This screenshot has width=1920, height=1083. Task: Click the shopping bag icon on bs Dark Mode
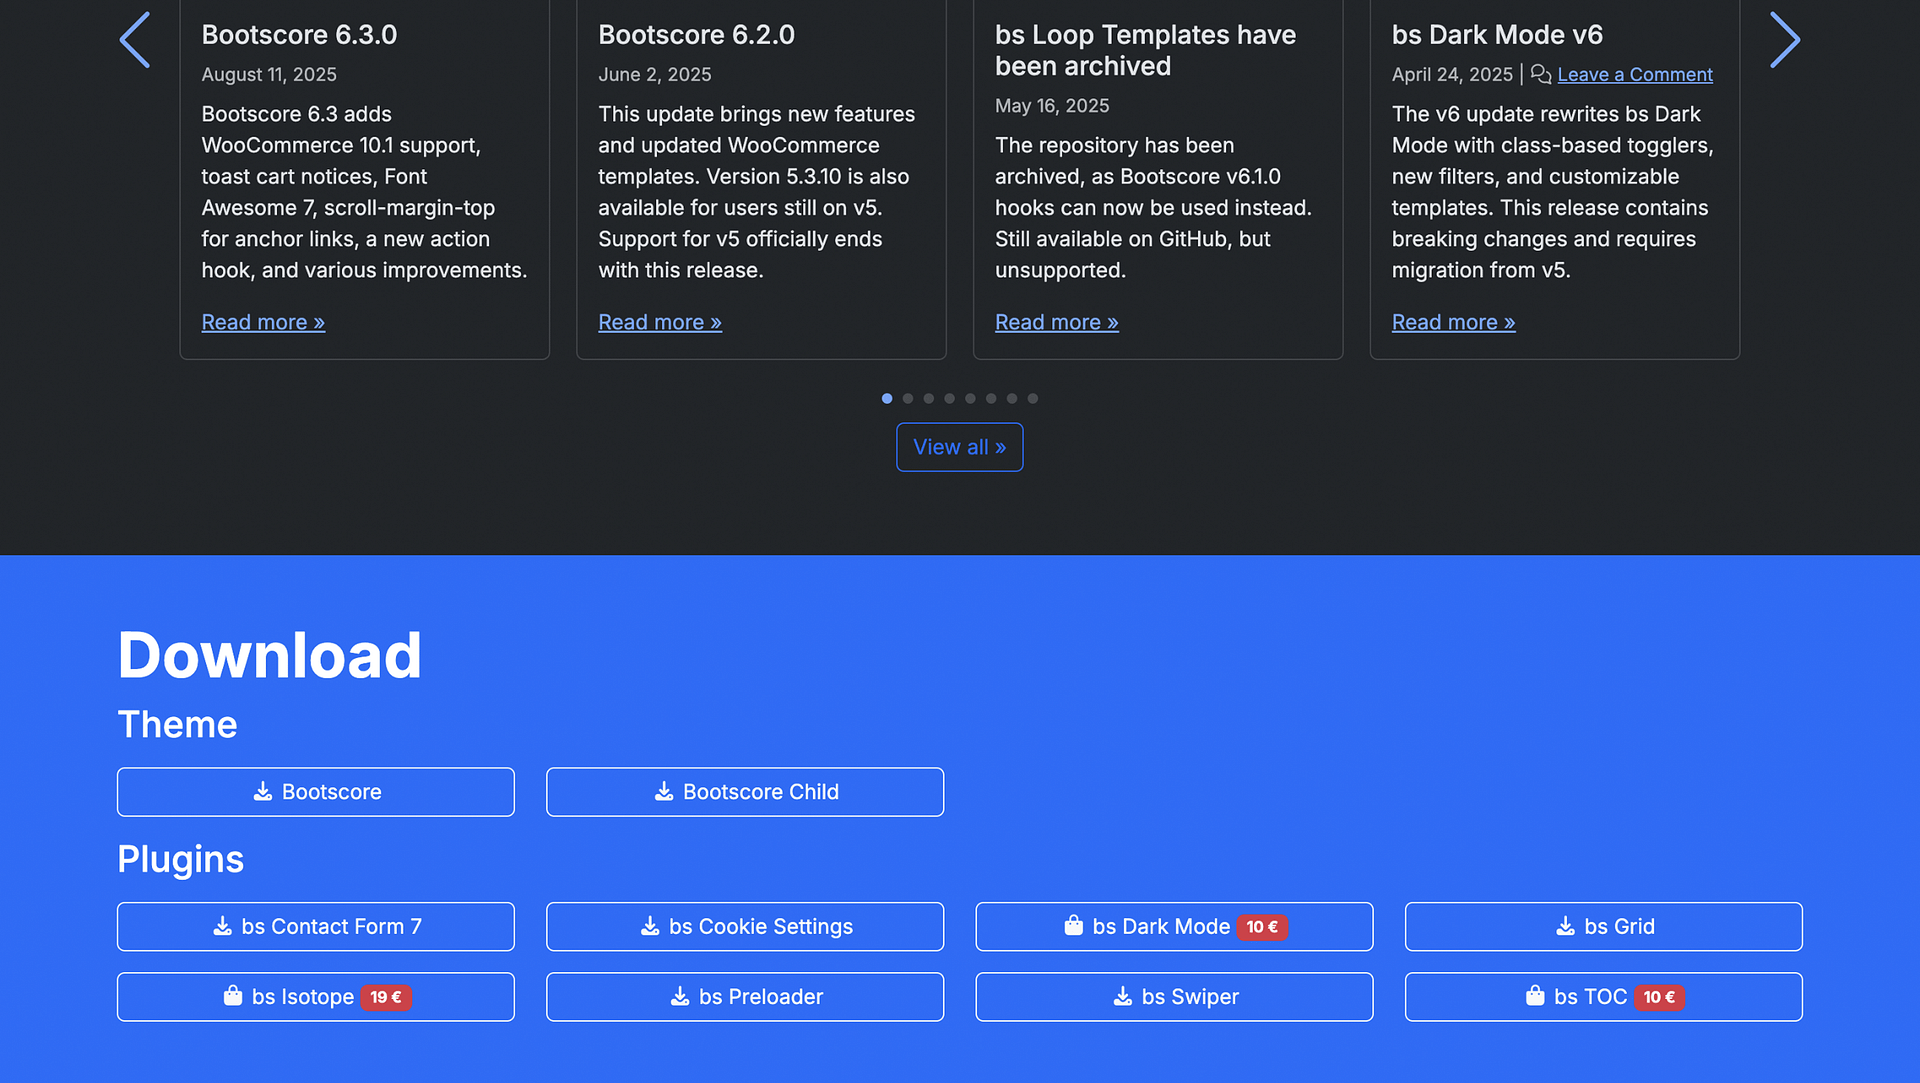point(1073,925)
